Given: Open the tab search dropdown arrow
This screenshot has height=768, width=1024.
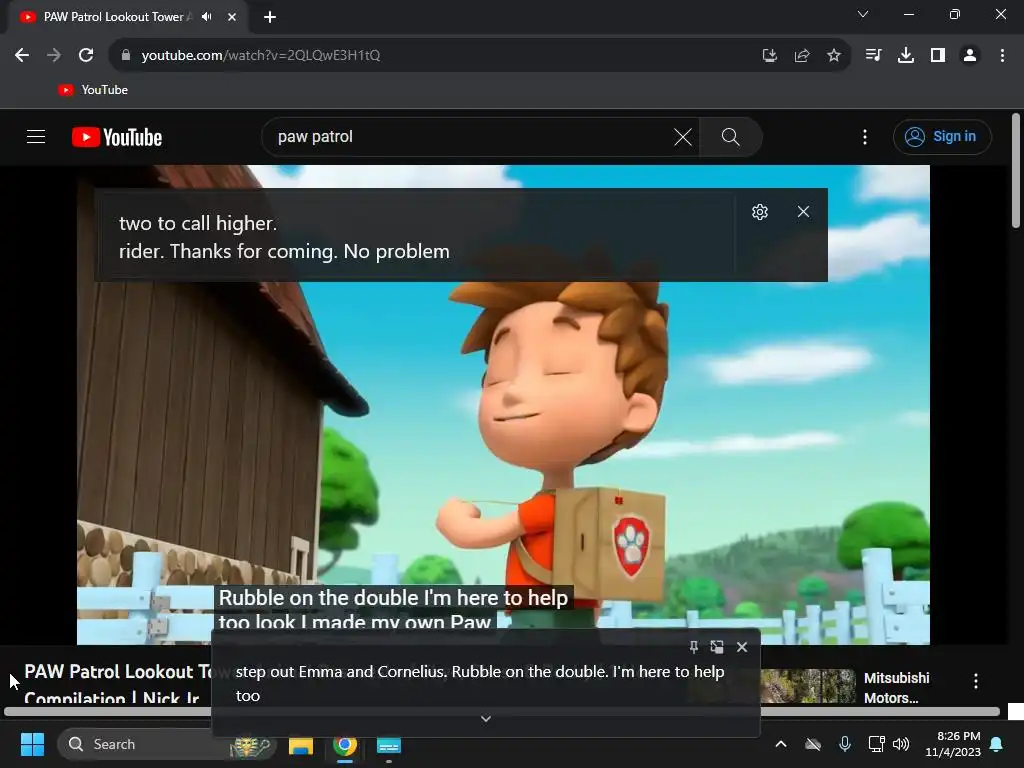Looking at the screenshot, I should coord(863,14).
